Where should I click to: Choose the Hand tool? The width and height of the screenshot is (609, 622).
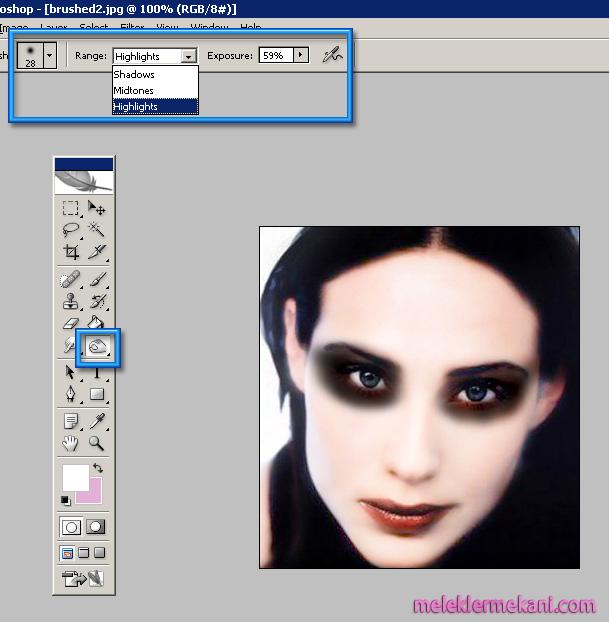pyautogui.click(x=71, y=443)
